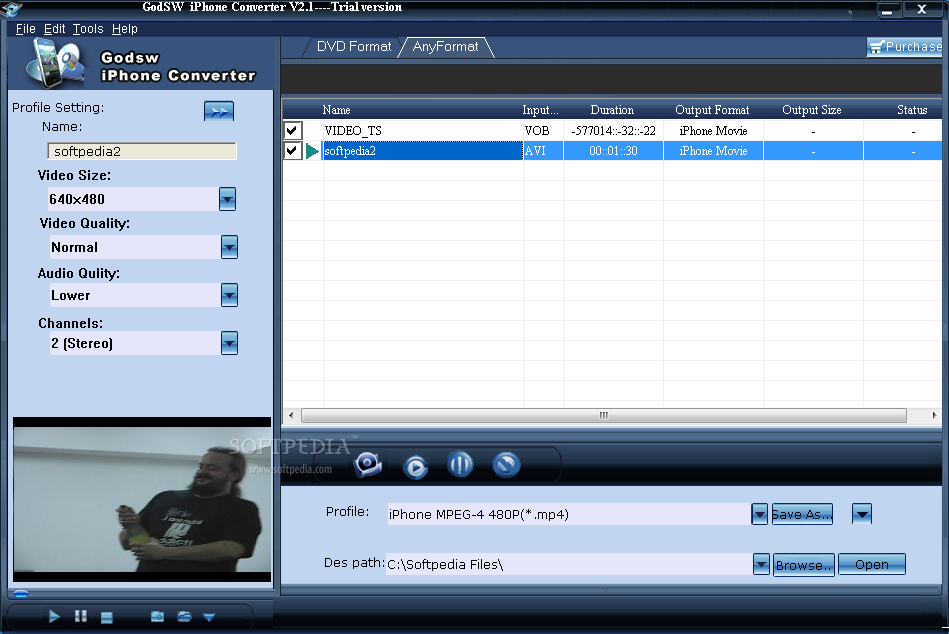Open the snapshot folder icon
Viewport: 949px width, 634px height.
(x=184, y=616)
